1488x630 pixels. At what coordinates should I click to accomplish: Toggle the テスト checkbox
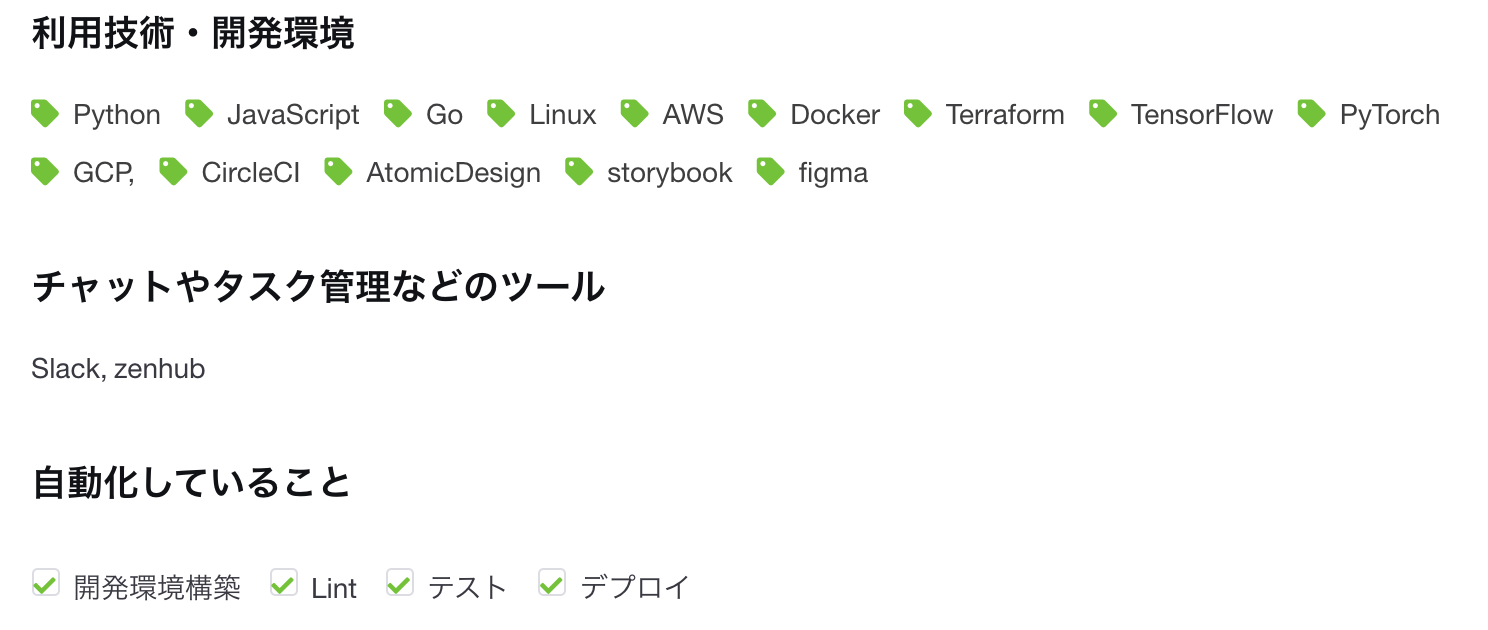[x=399, y=582]
